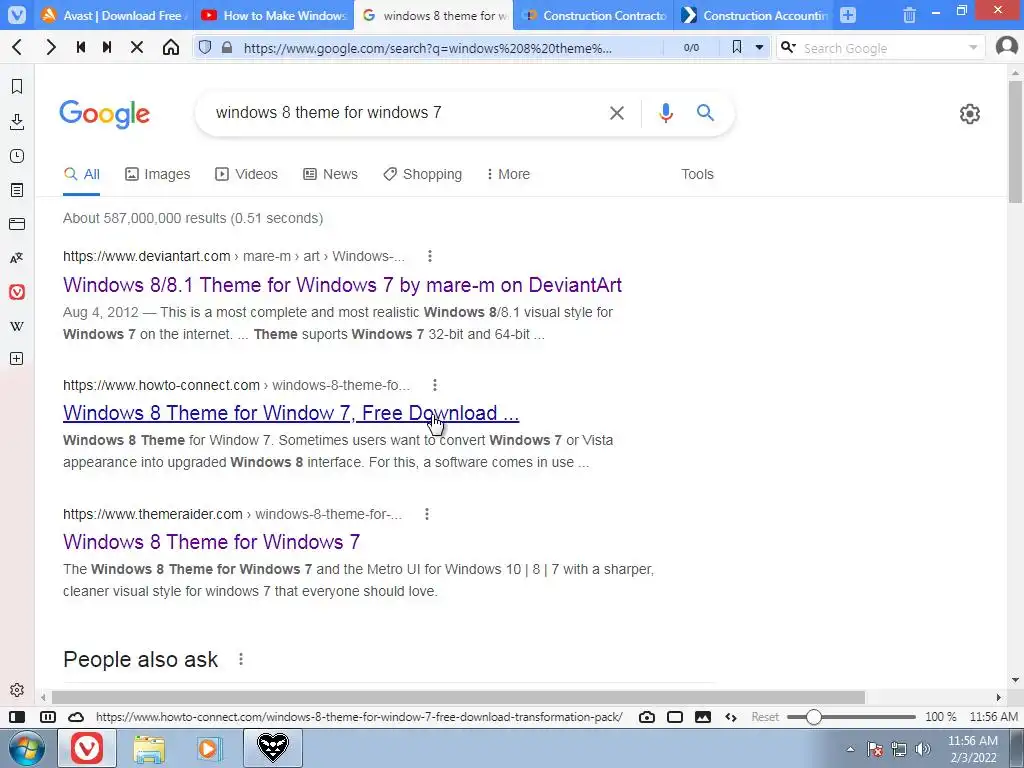The width and height of the screenshot is (1024, 768).
Task: Open browser settings gear in sidebar
Action: click(17, 690)
